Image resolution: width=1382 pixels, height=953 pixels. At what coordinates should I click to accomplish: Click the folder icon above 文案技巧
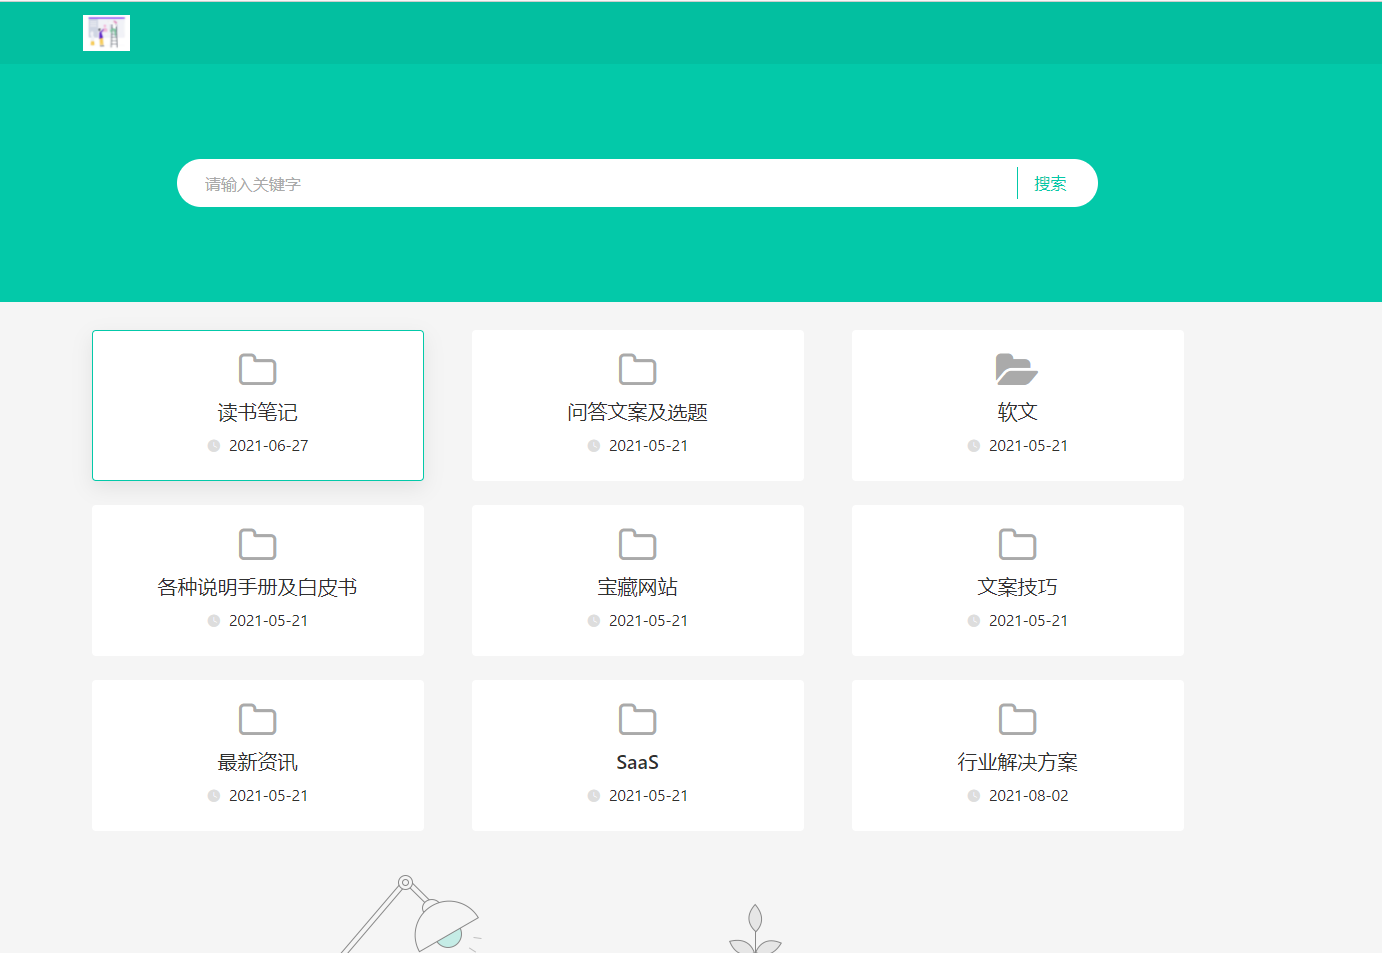[x=1017, y=543]
